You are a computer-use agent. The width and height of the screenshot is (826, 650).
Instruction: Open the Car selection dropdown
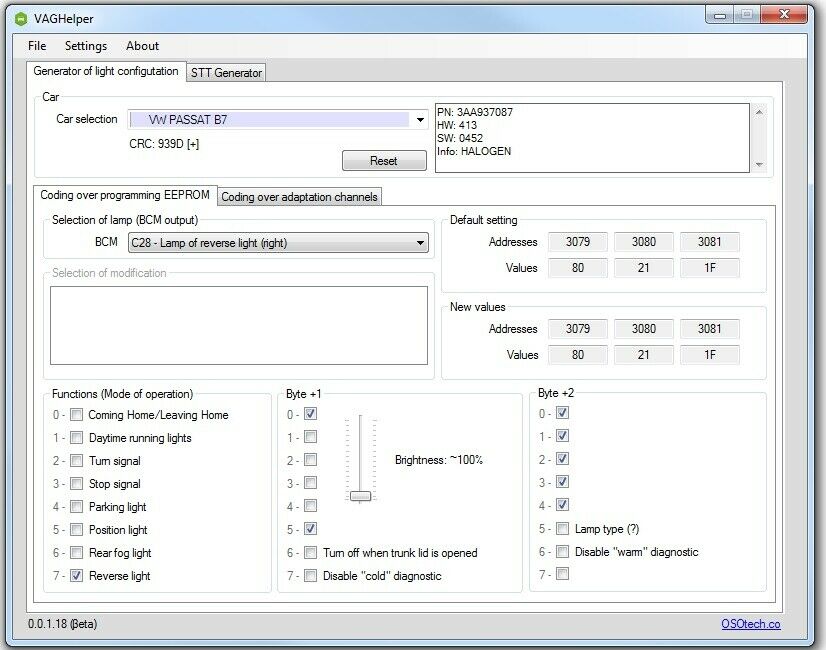pyautogui.click(x=419, y=120)
